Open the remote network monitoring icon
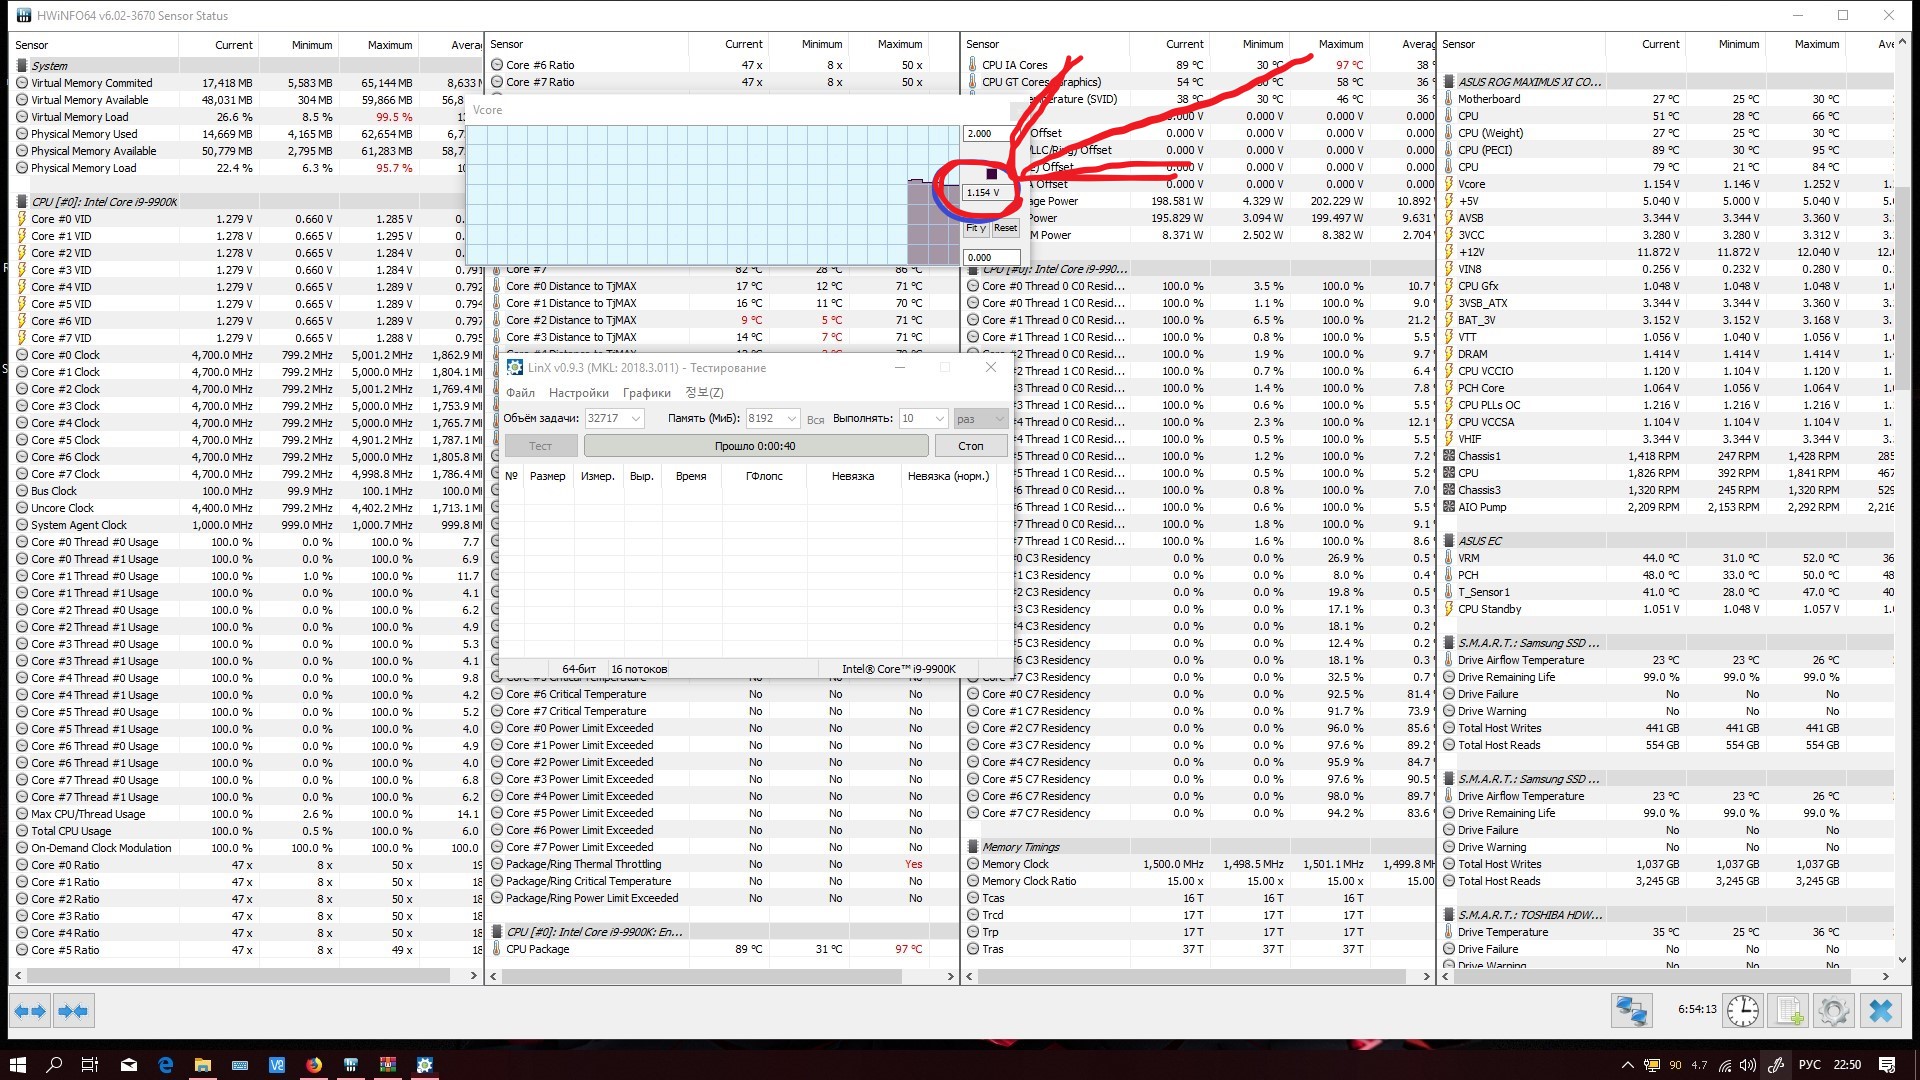This screenshot has width=1920, height=1080. coord(1631,1011)
